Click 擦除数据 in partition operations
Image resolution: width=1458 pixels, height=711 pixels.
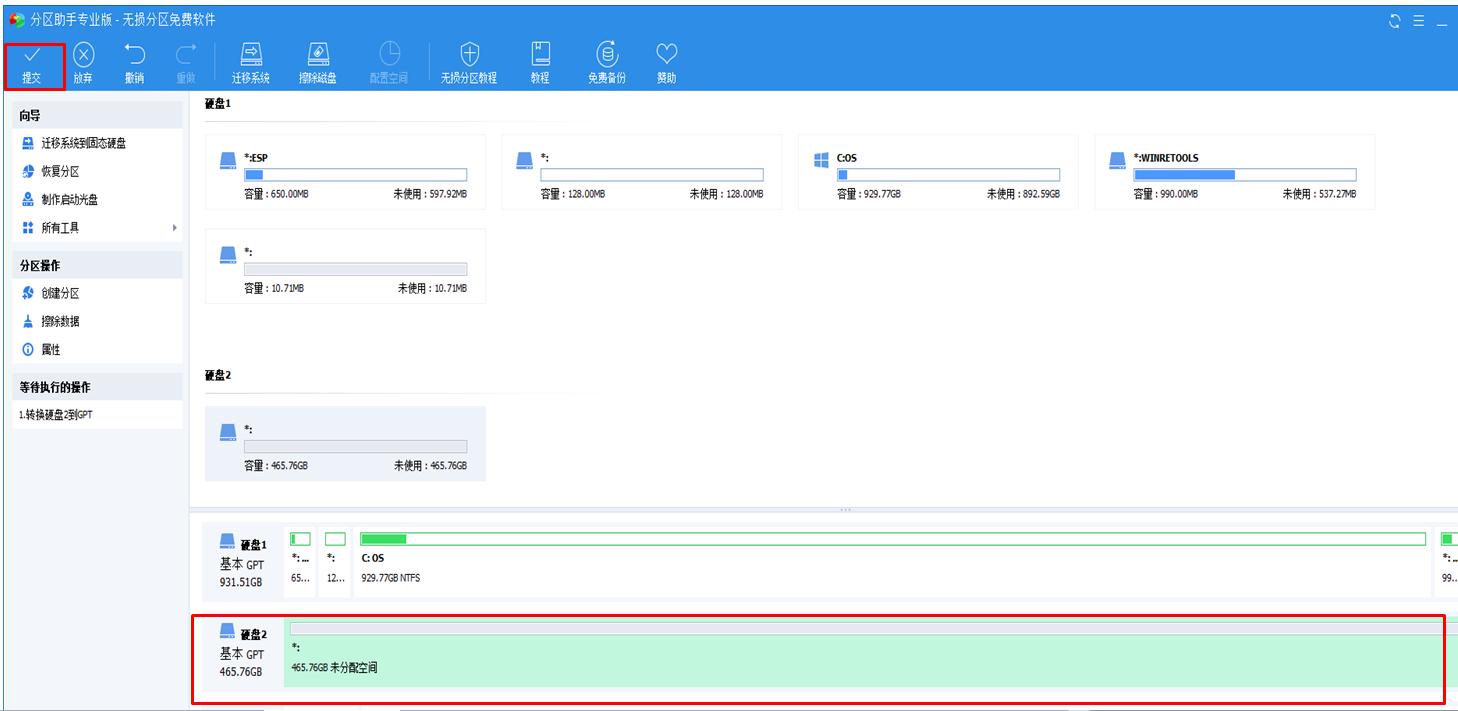coord(60,322)
